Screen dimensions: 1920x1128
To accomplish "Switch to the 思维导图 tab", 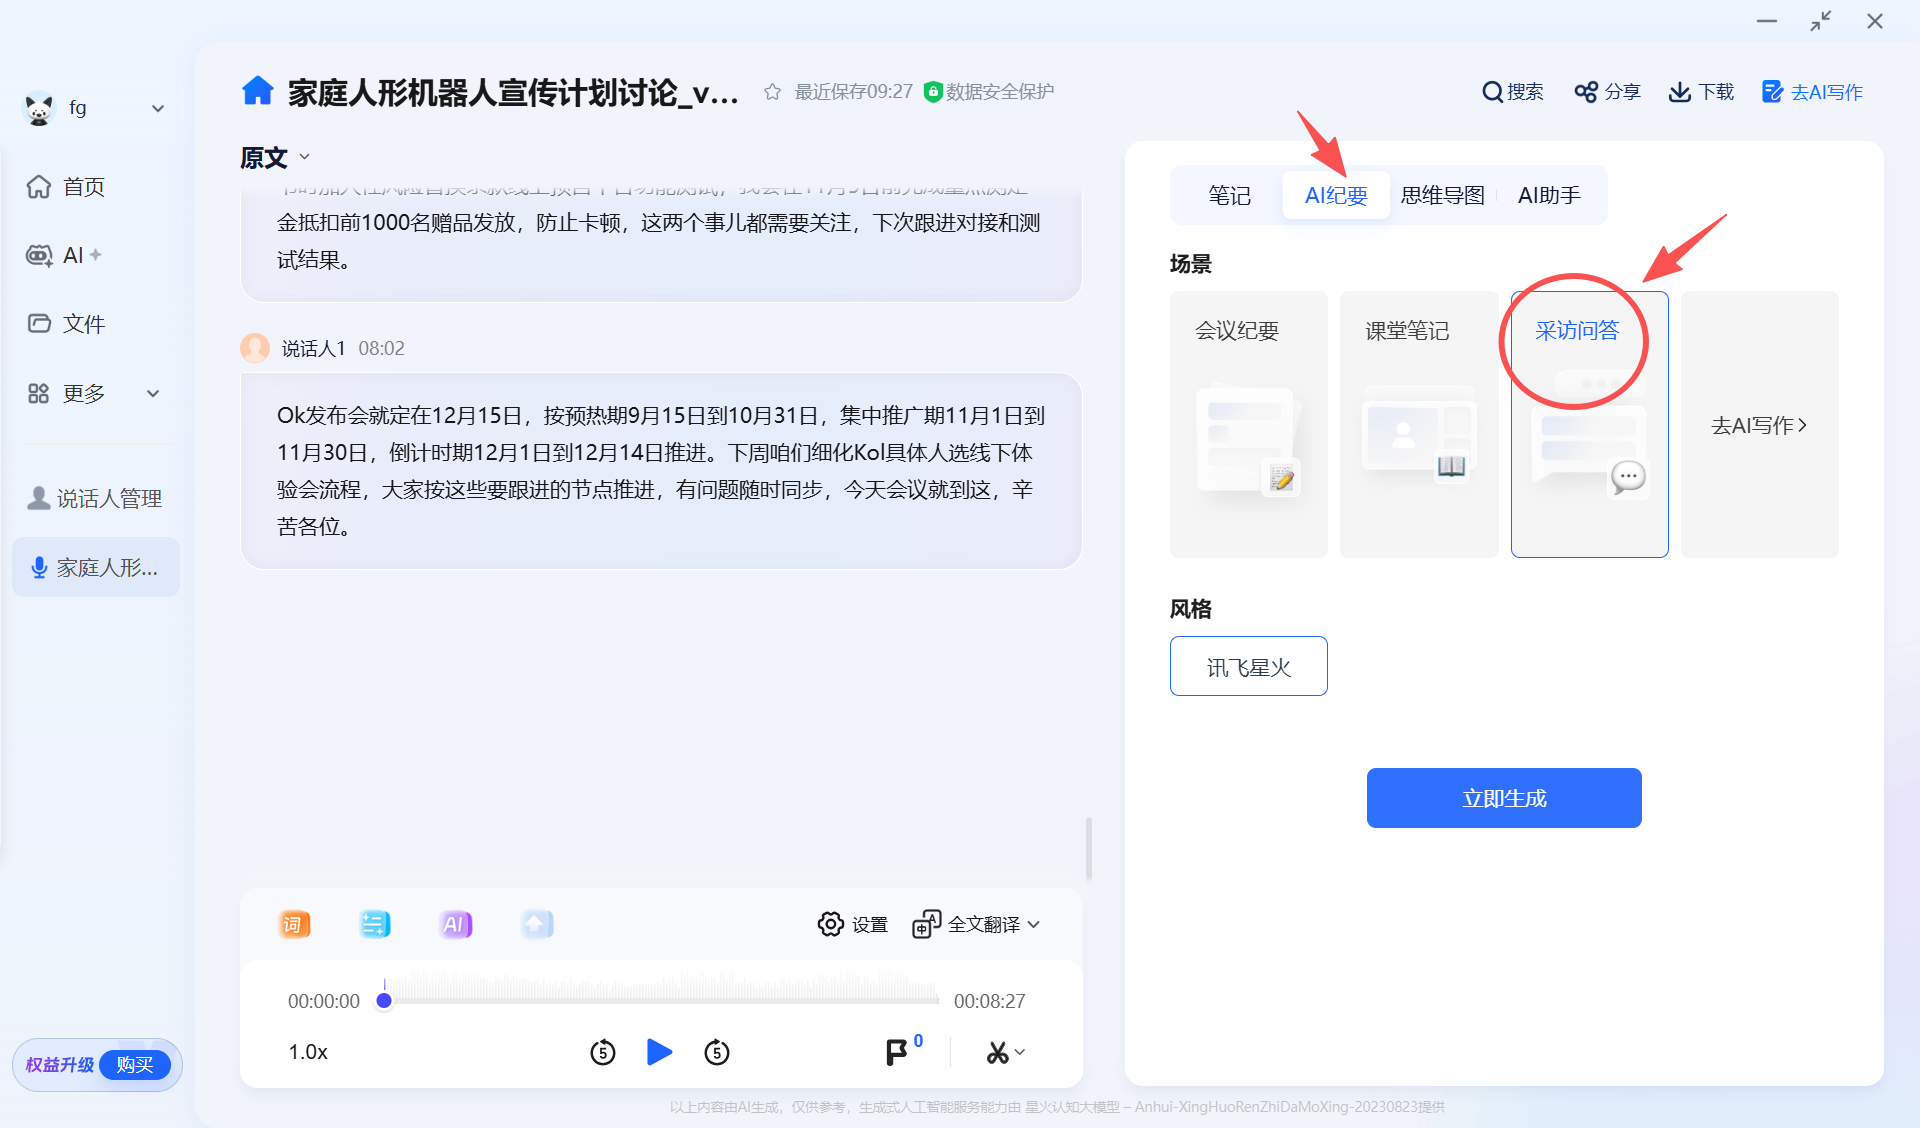I will (x=1442, y=195).
